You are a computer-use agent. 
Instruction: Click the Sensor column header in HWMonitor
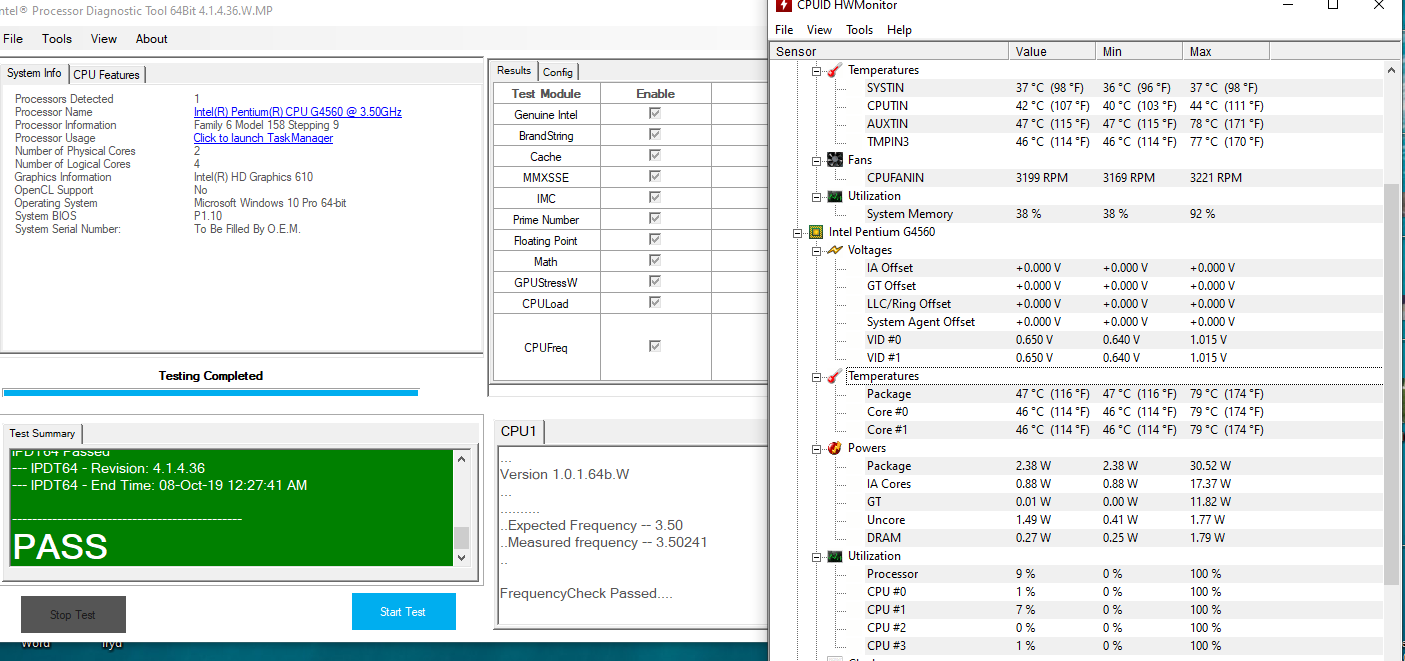(890, 52)
